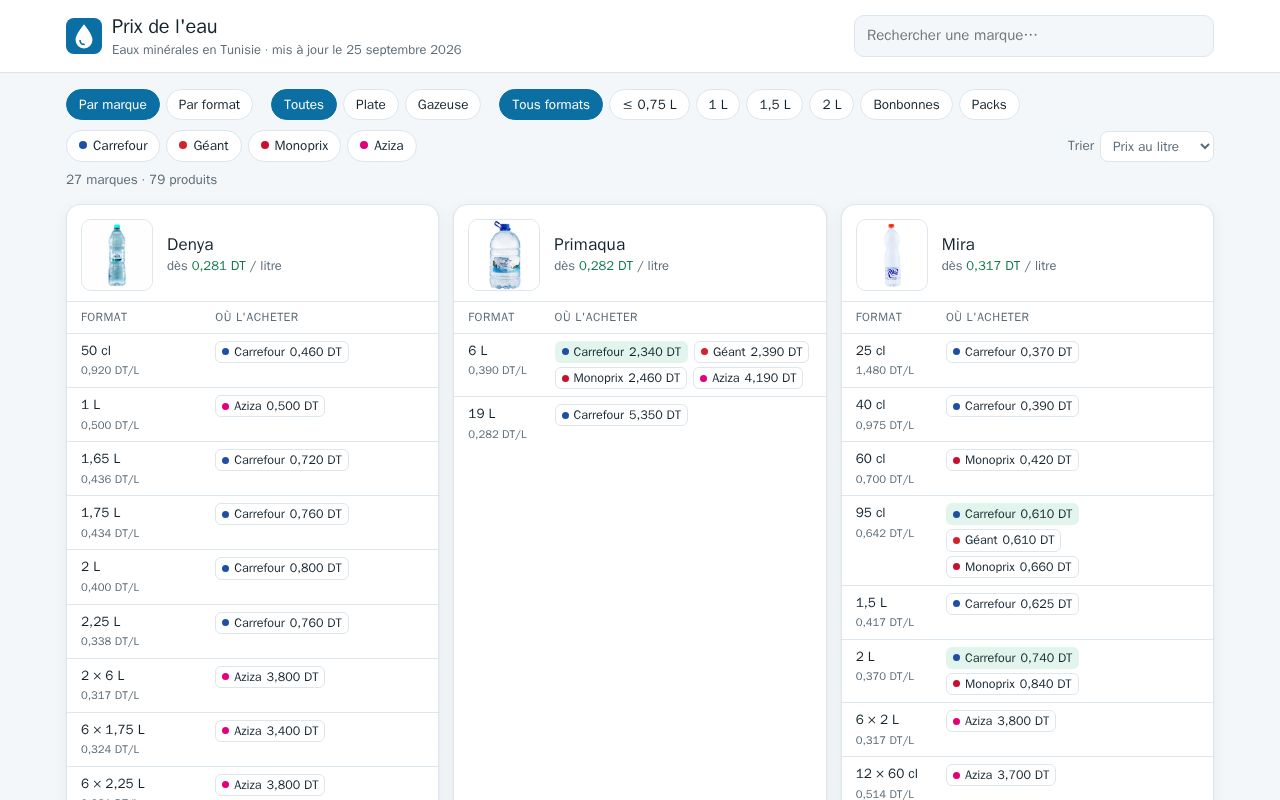Click the Primaqua brand name heading
This screenshot has width=1280, height=800.
pos(590,244)
